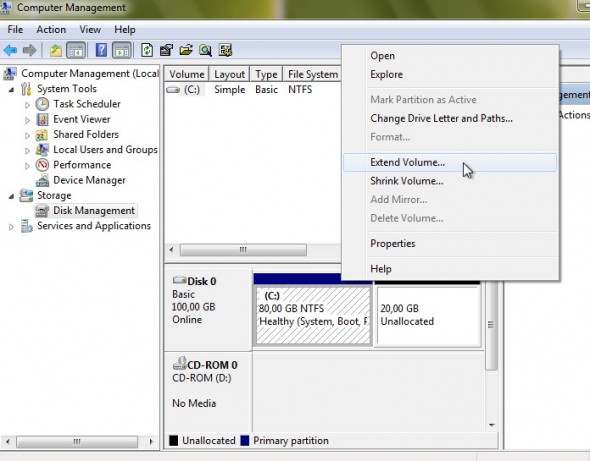Click the Refresh toolbar icon
The width and height of the screenshot is (590, 461).
pyautogui.click(x=147, y=50)
